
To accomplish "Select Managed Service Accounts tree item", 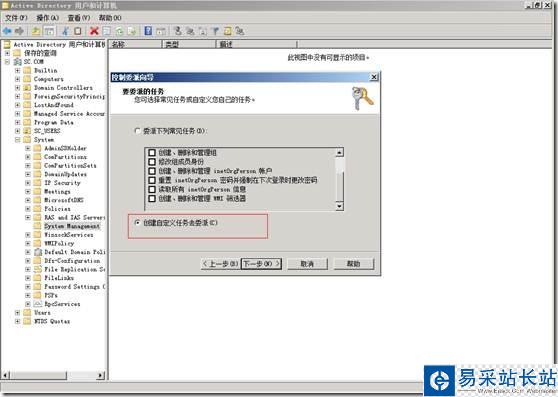I will click(69, 114).
